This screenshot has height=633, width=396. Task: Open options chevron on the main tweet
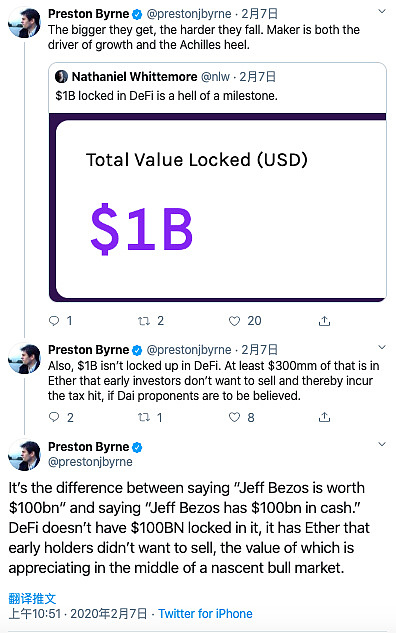[382, 444]
